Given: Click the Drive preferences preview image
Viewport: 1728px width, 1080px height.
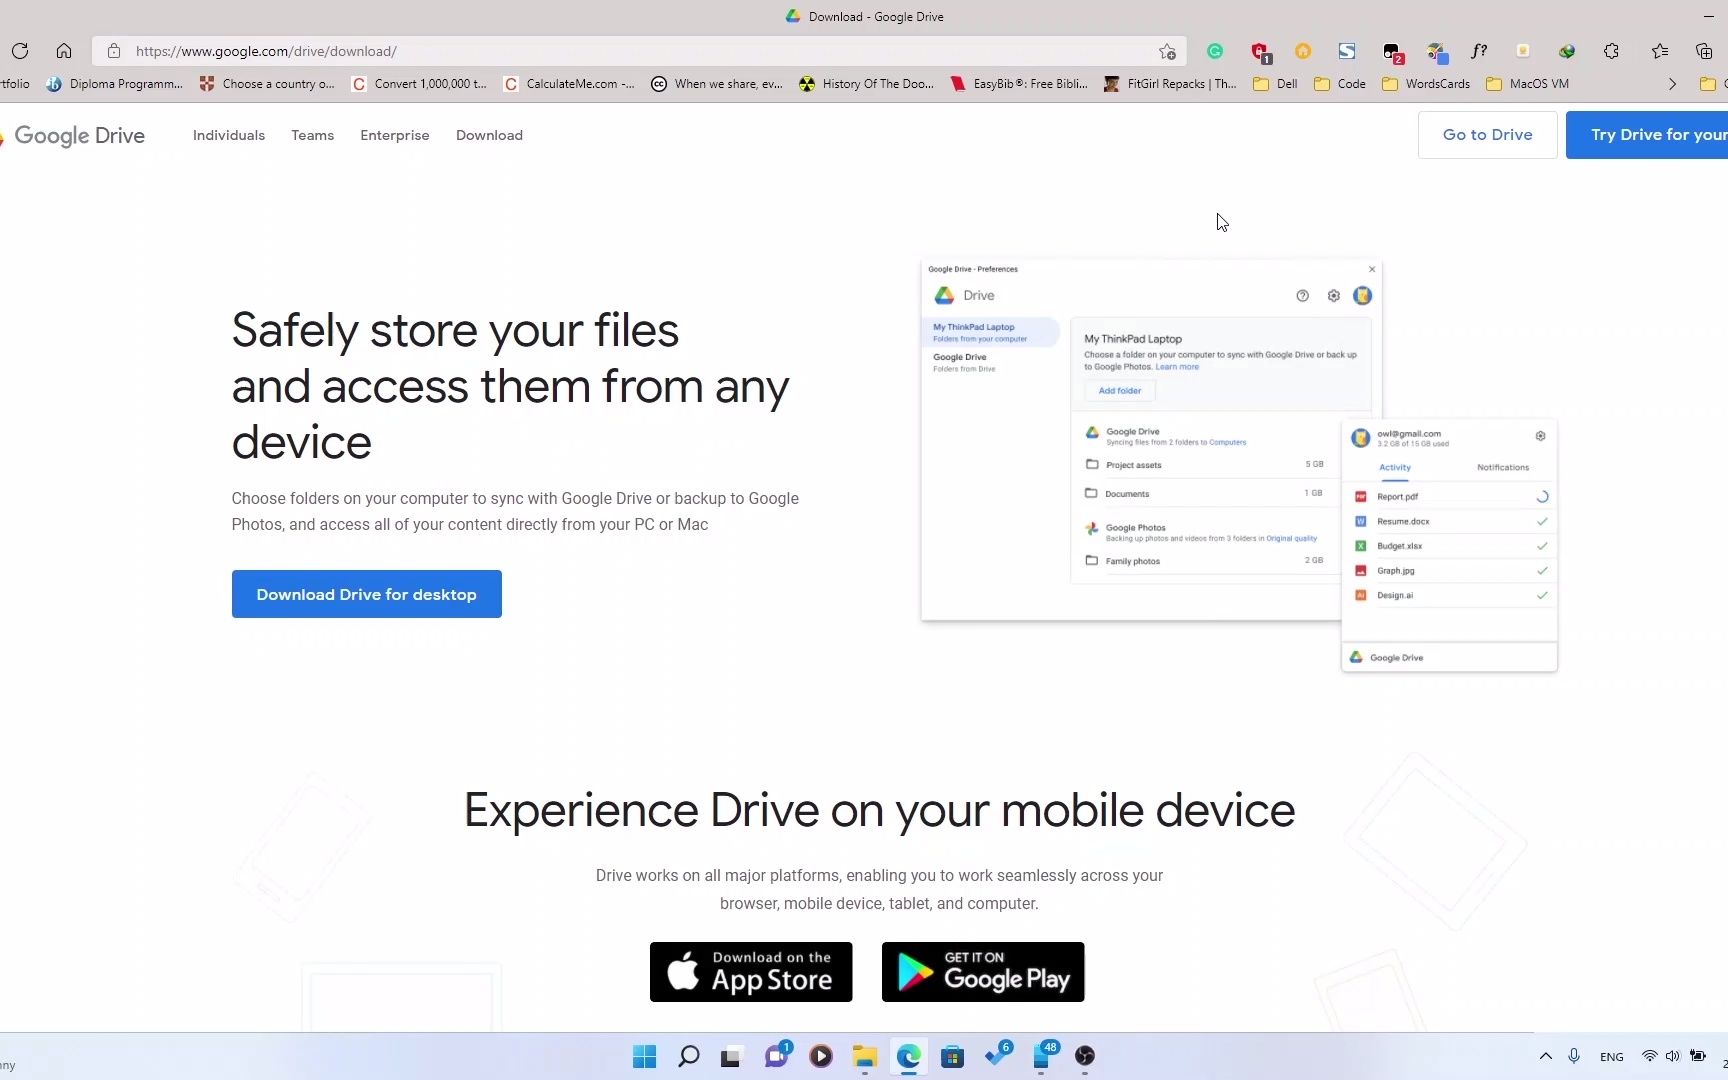Looking at the screenshot, I should [1238, 465].
